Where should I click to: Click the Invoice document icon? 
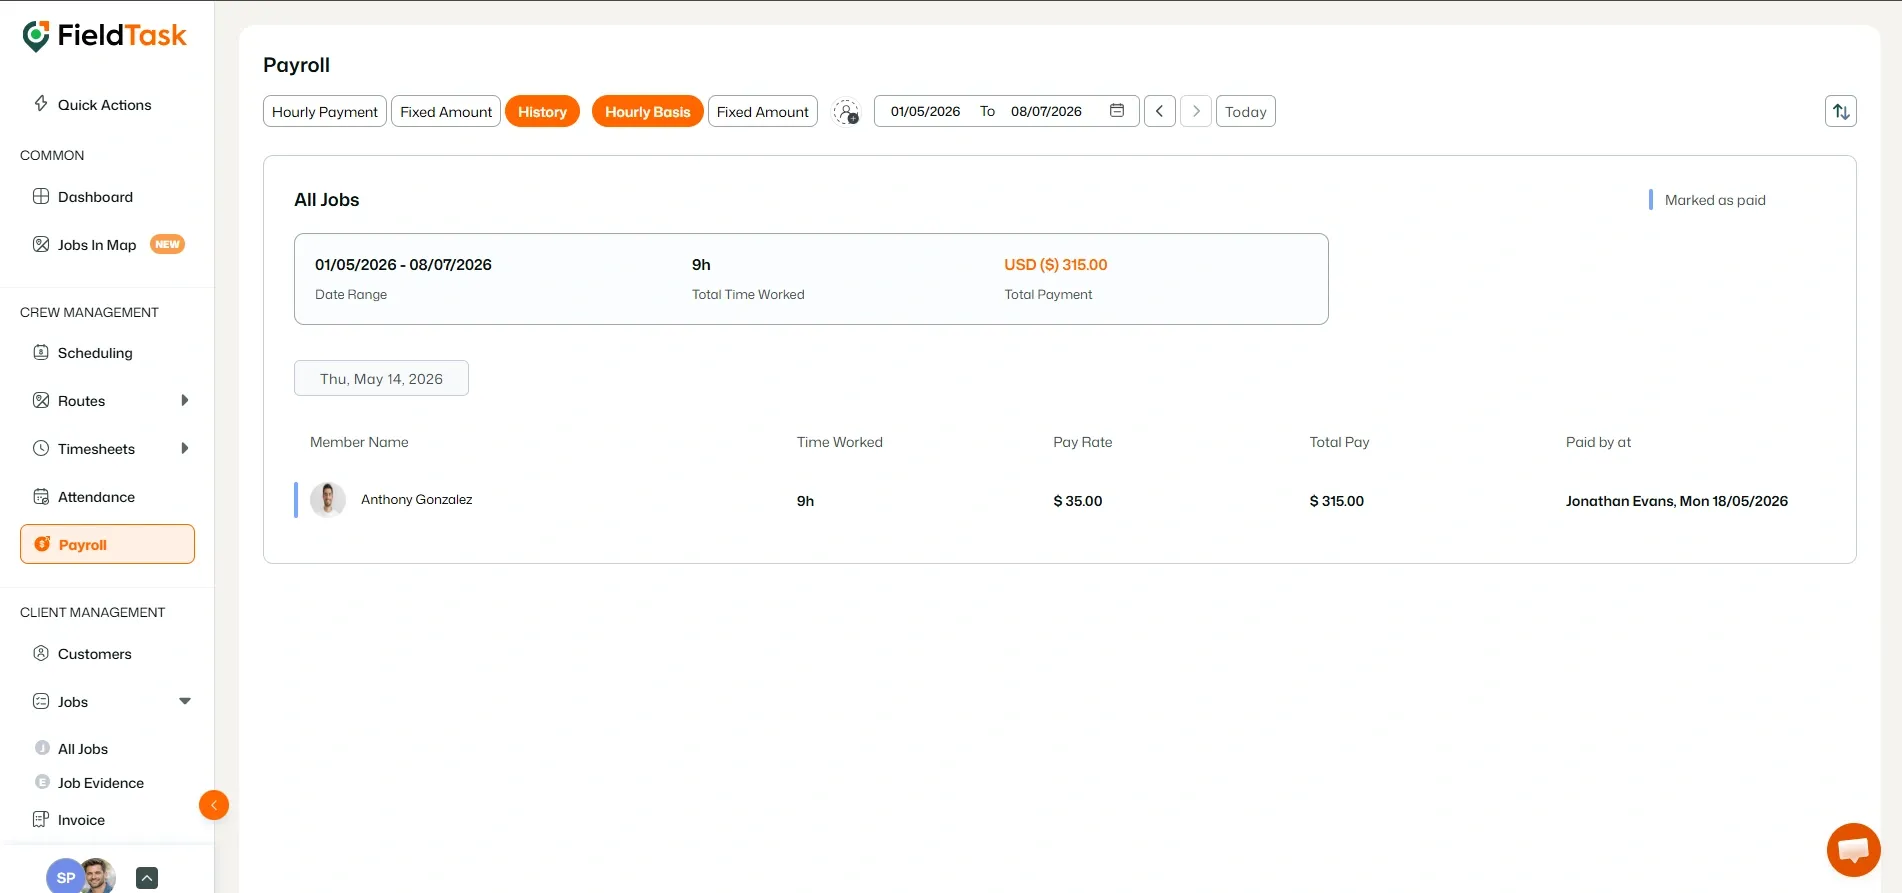[41, 819]
